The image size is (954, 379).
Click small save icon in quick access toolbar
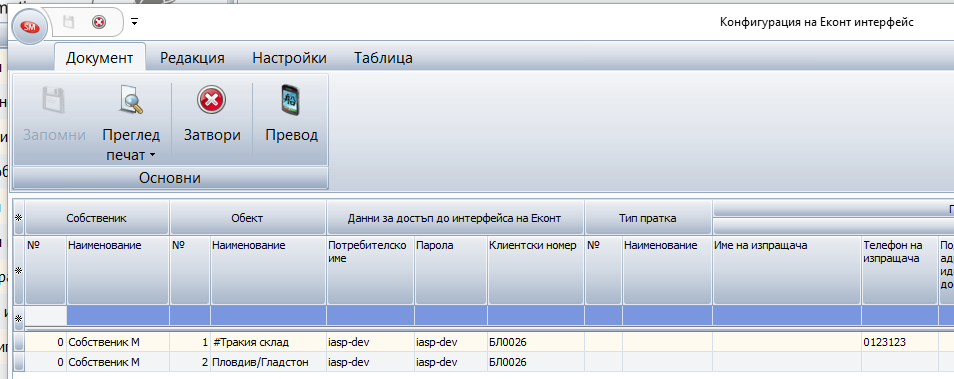tap(69, 22)
